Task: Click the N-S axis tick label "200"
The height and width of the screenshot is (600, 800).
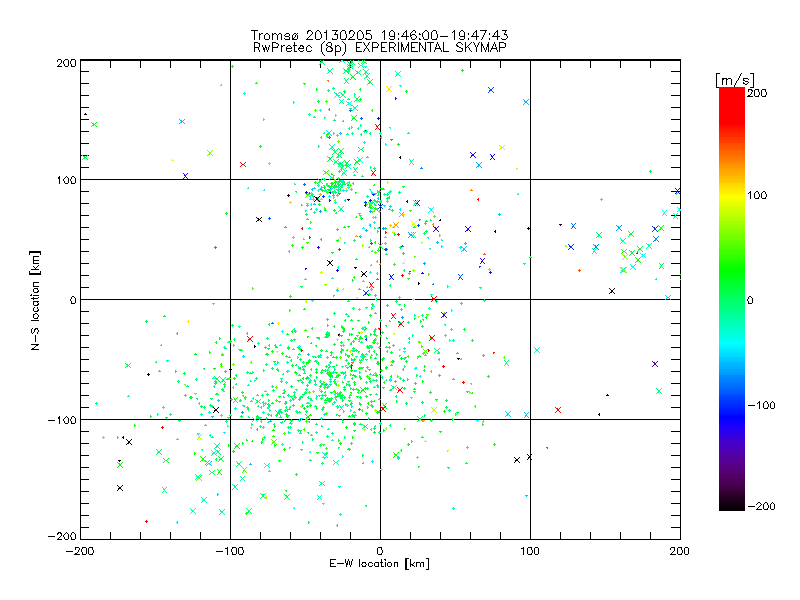Action: pyautogui.click(x=66, y=63)
